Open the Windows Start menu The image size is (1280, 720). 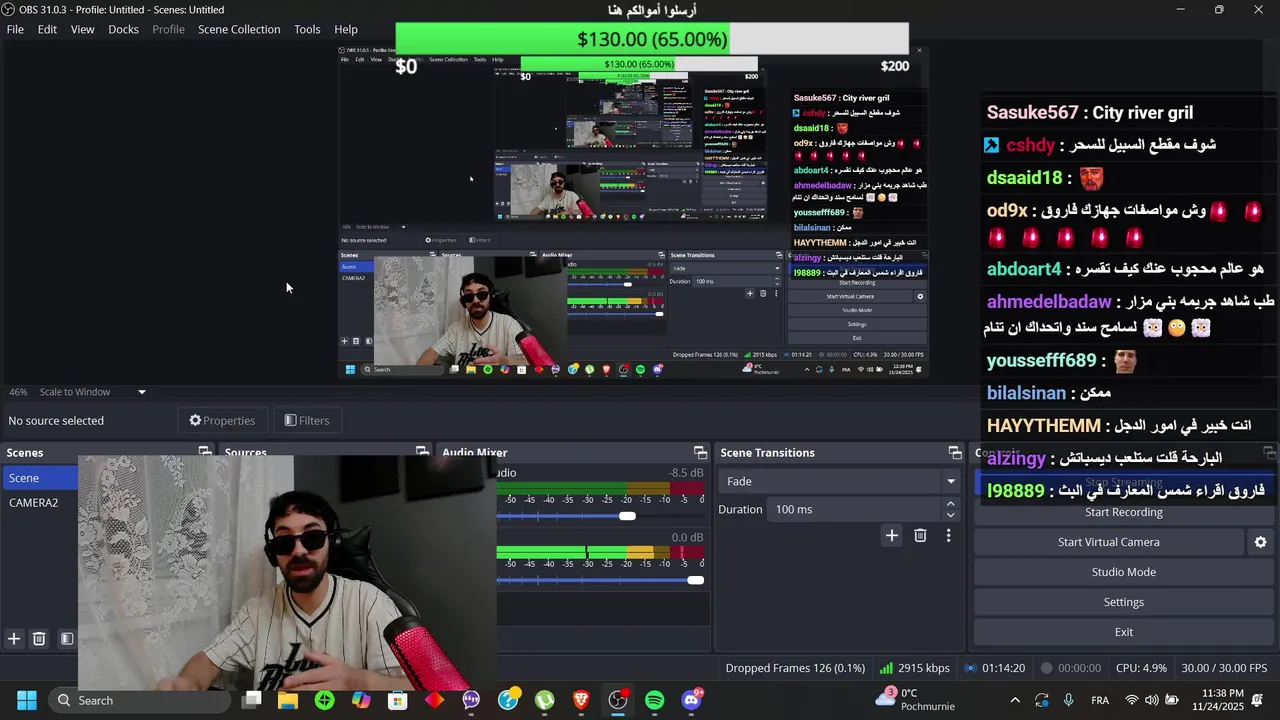(x=27, y=700)
